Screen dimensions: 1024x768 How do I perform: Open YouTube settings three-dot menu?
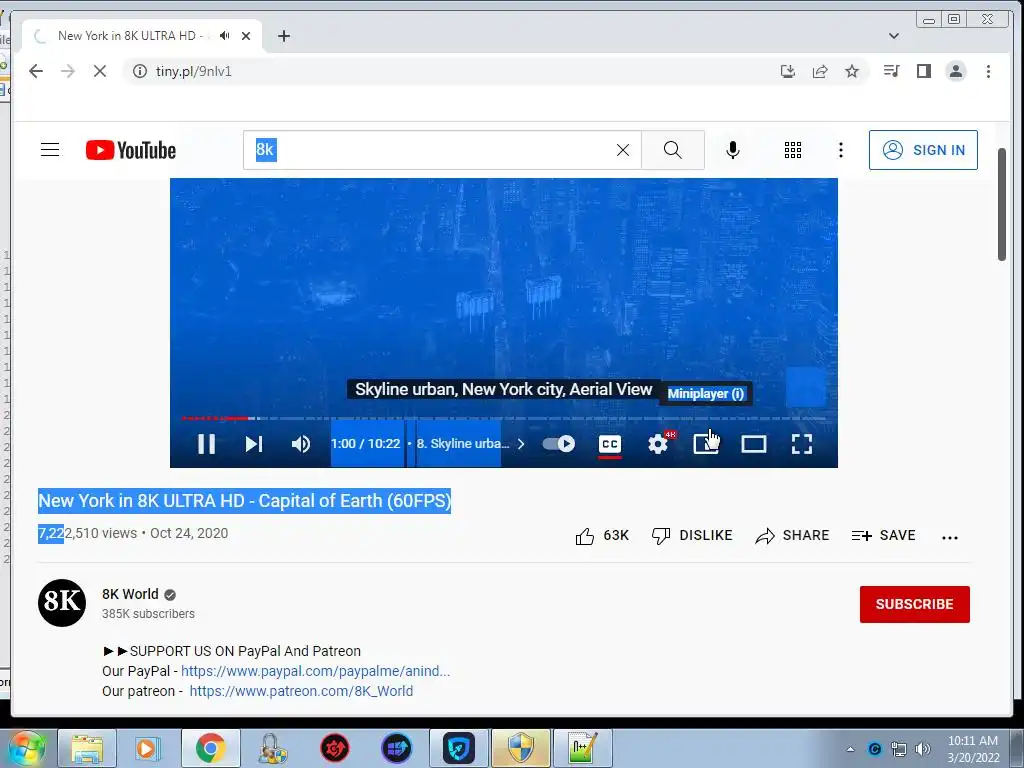840,150
